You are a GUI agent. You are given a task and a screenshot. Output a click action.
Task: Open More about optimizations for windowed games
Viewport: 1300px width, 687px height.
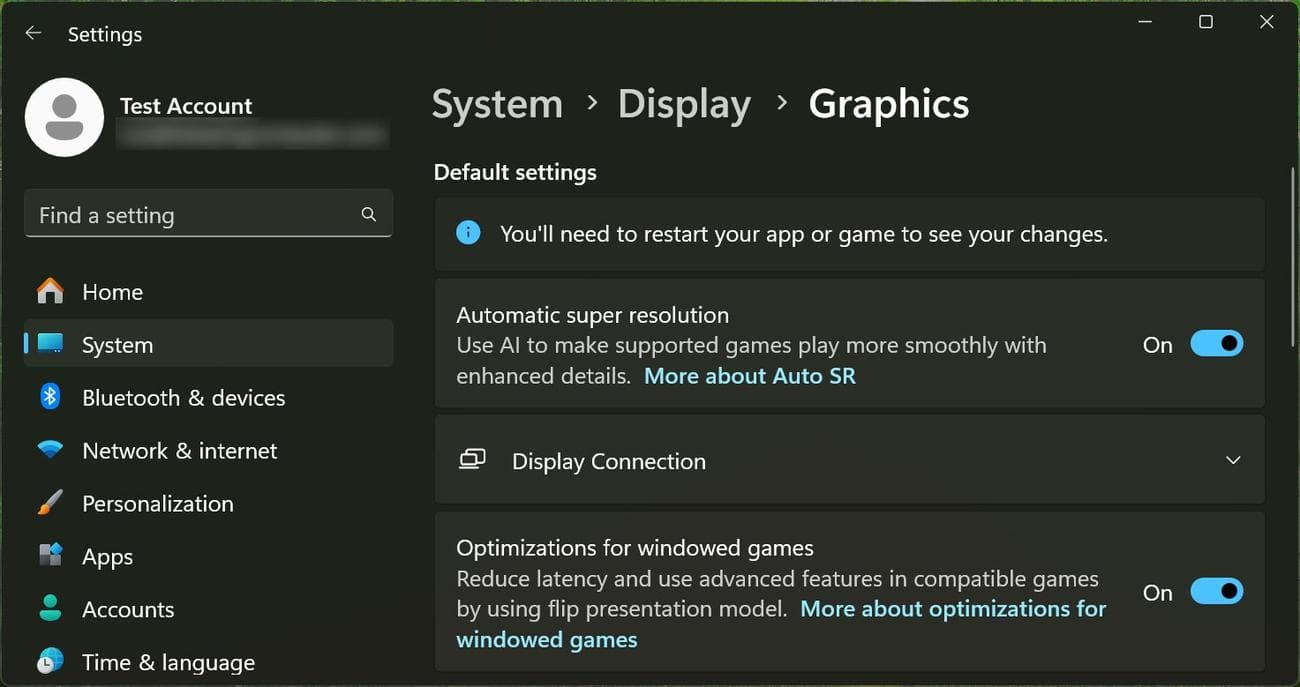(952, 609)
